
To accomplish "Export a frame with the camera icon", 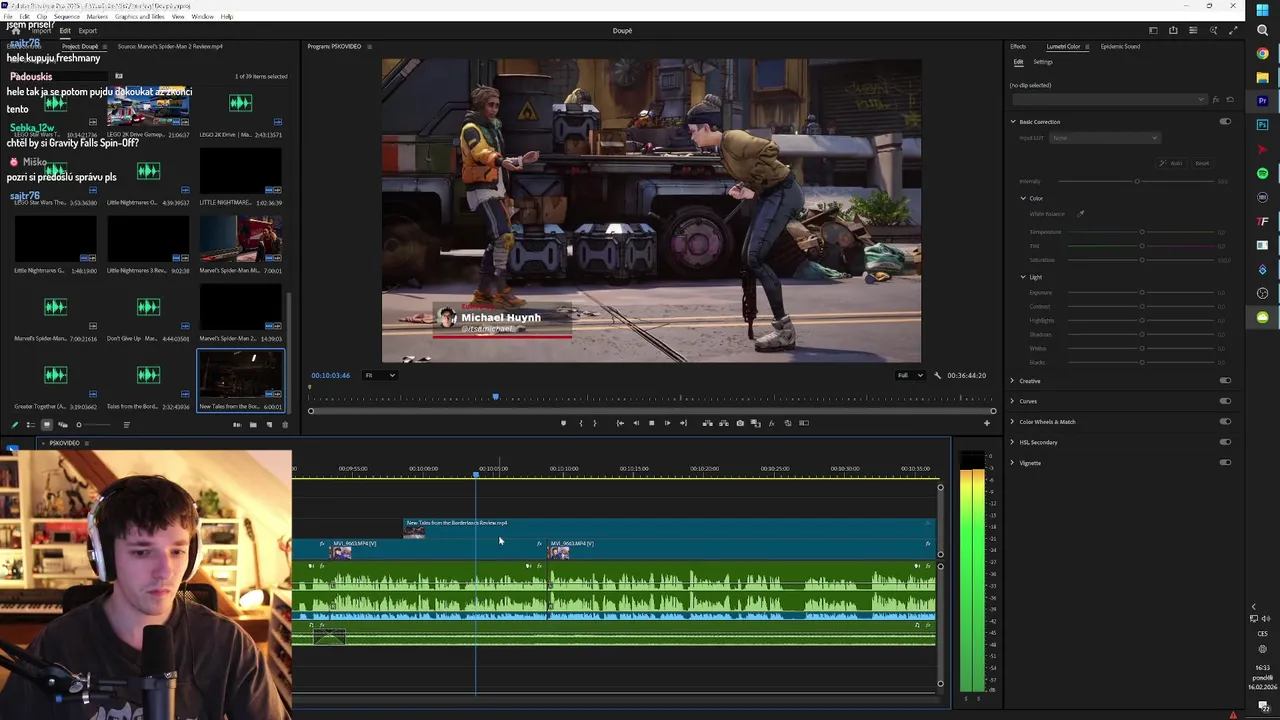I will [740, 423].
